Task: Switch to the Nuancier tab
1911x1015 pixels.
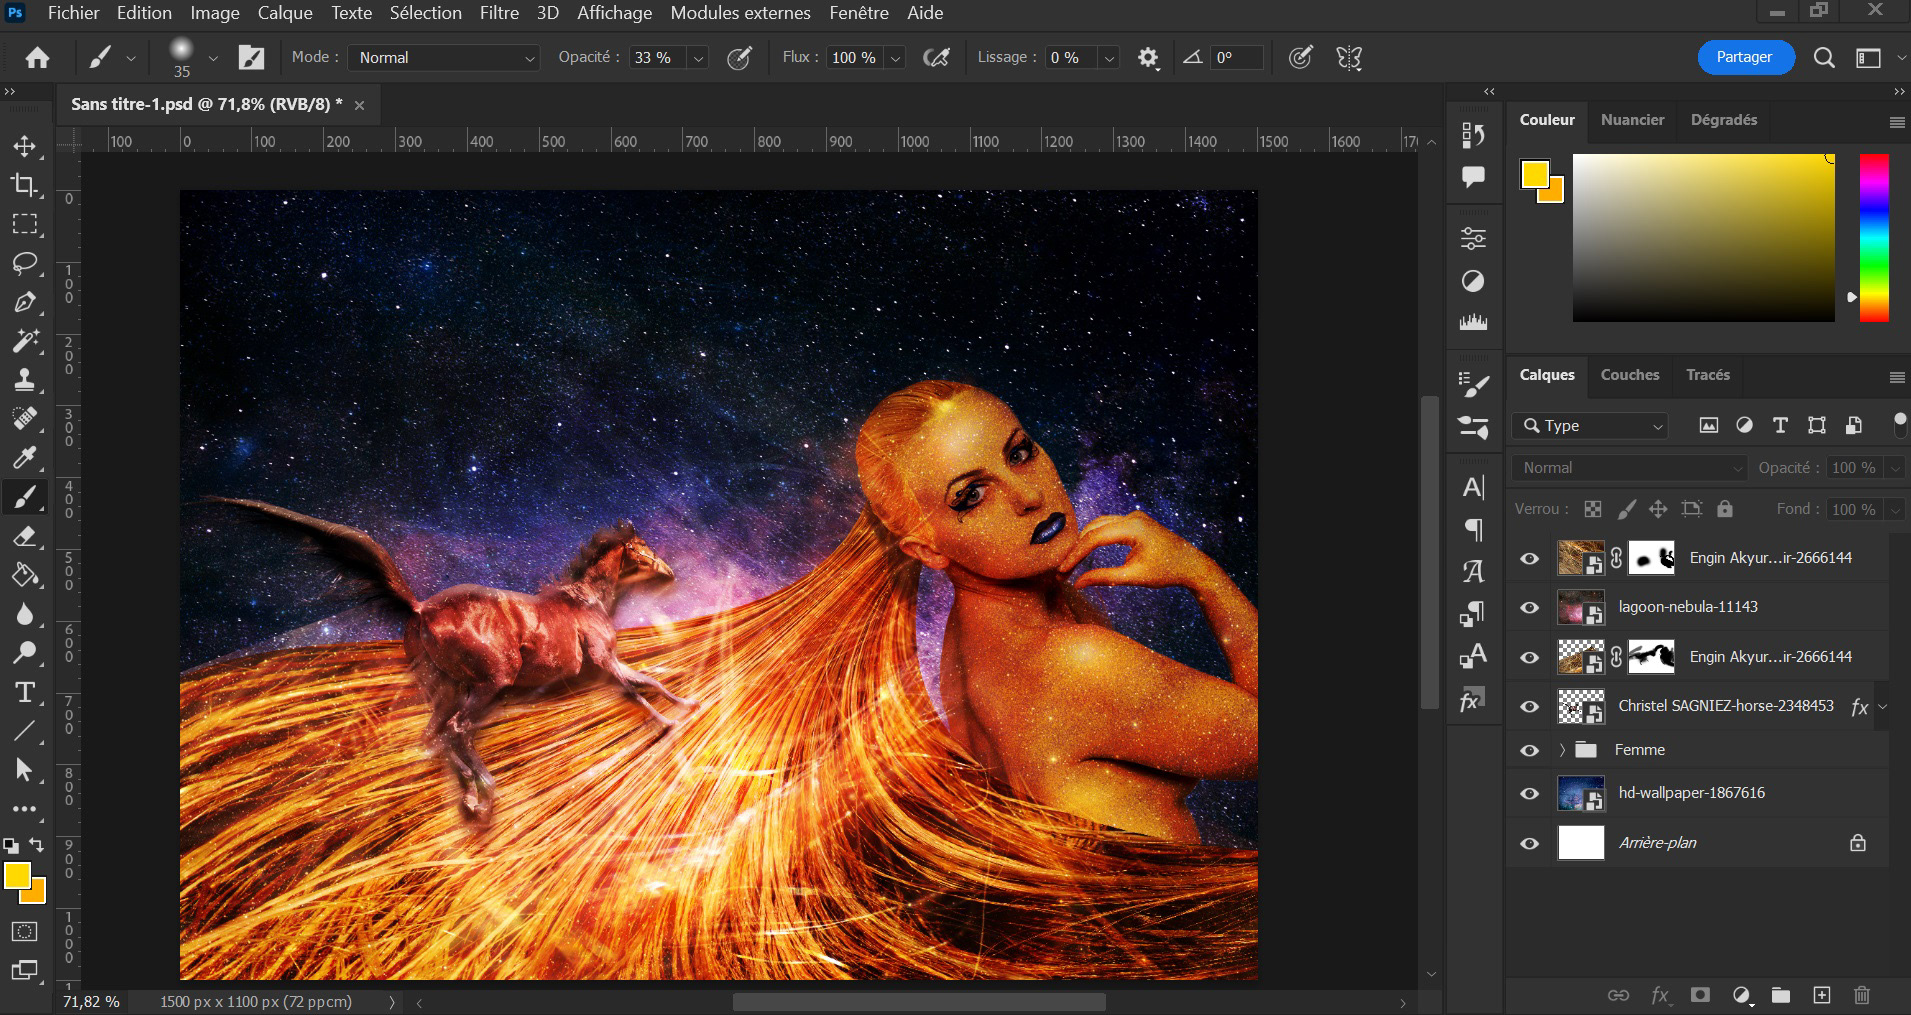Action: tap(1632, 120)
